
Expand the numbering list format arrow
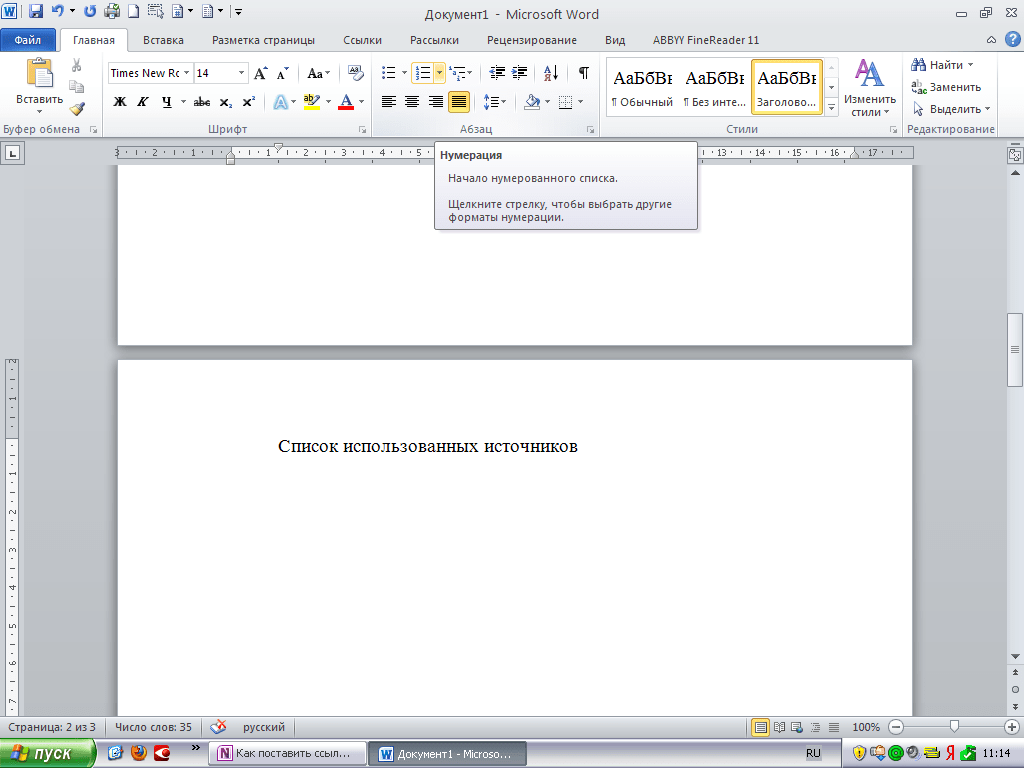click(x=439, y=73)
